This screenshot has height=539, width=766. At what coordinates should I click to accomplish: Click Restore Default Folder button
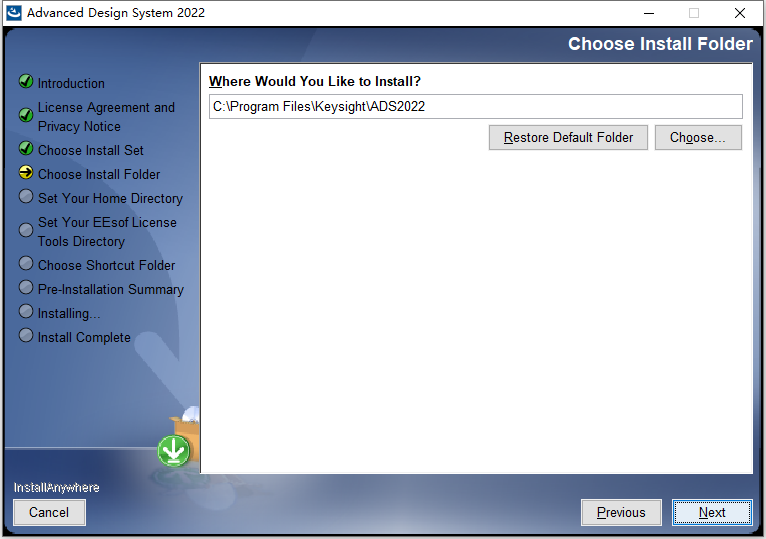click(568, 137)
